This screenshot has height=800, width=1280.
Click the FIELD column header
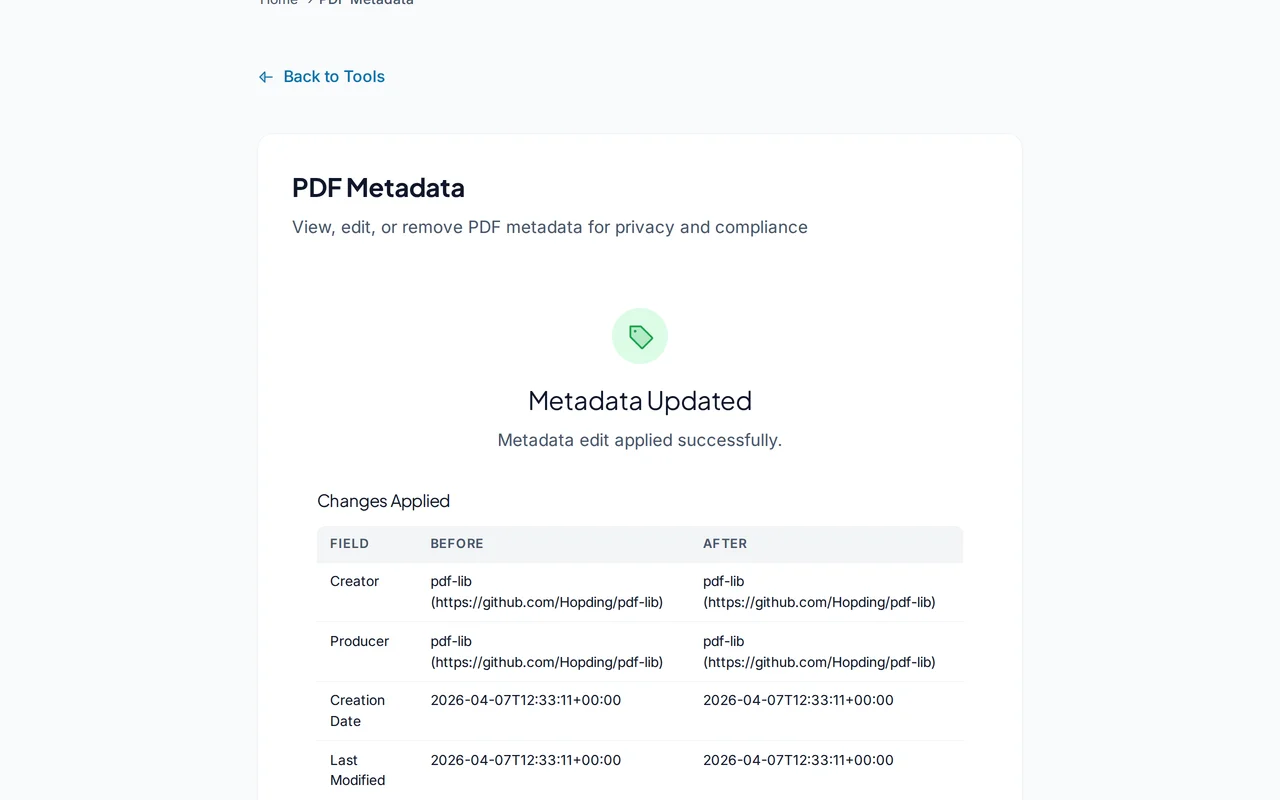point(349,544)
